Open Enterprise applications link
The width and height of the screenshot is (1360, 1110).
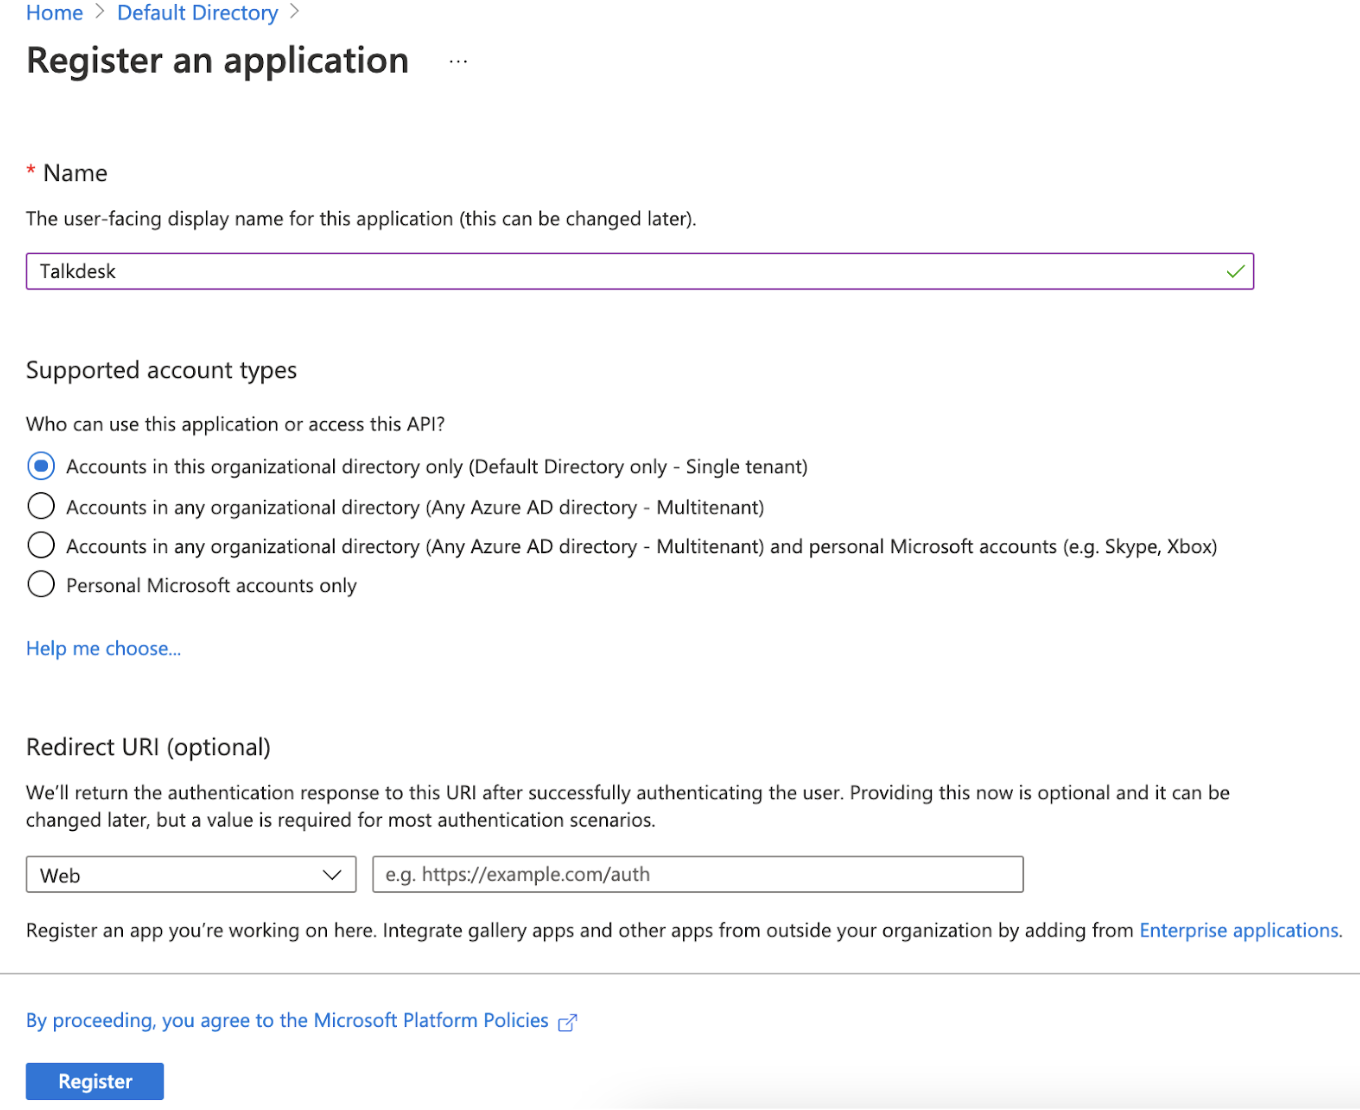click(x=1240, y=930)
